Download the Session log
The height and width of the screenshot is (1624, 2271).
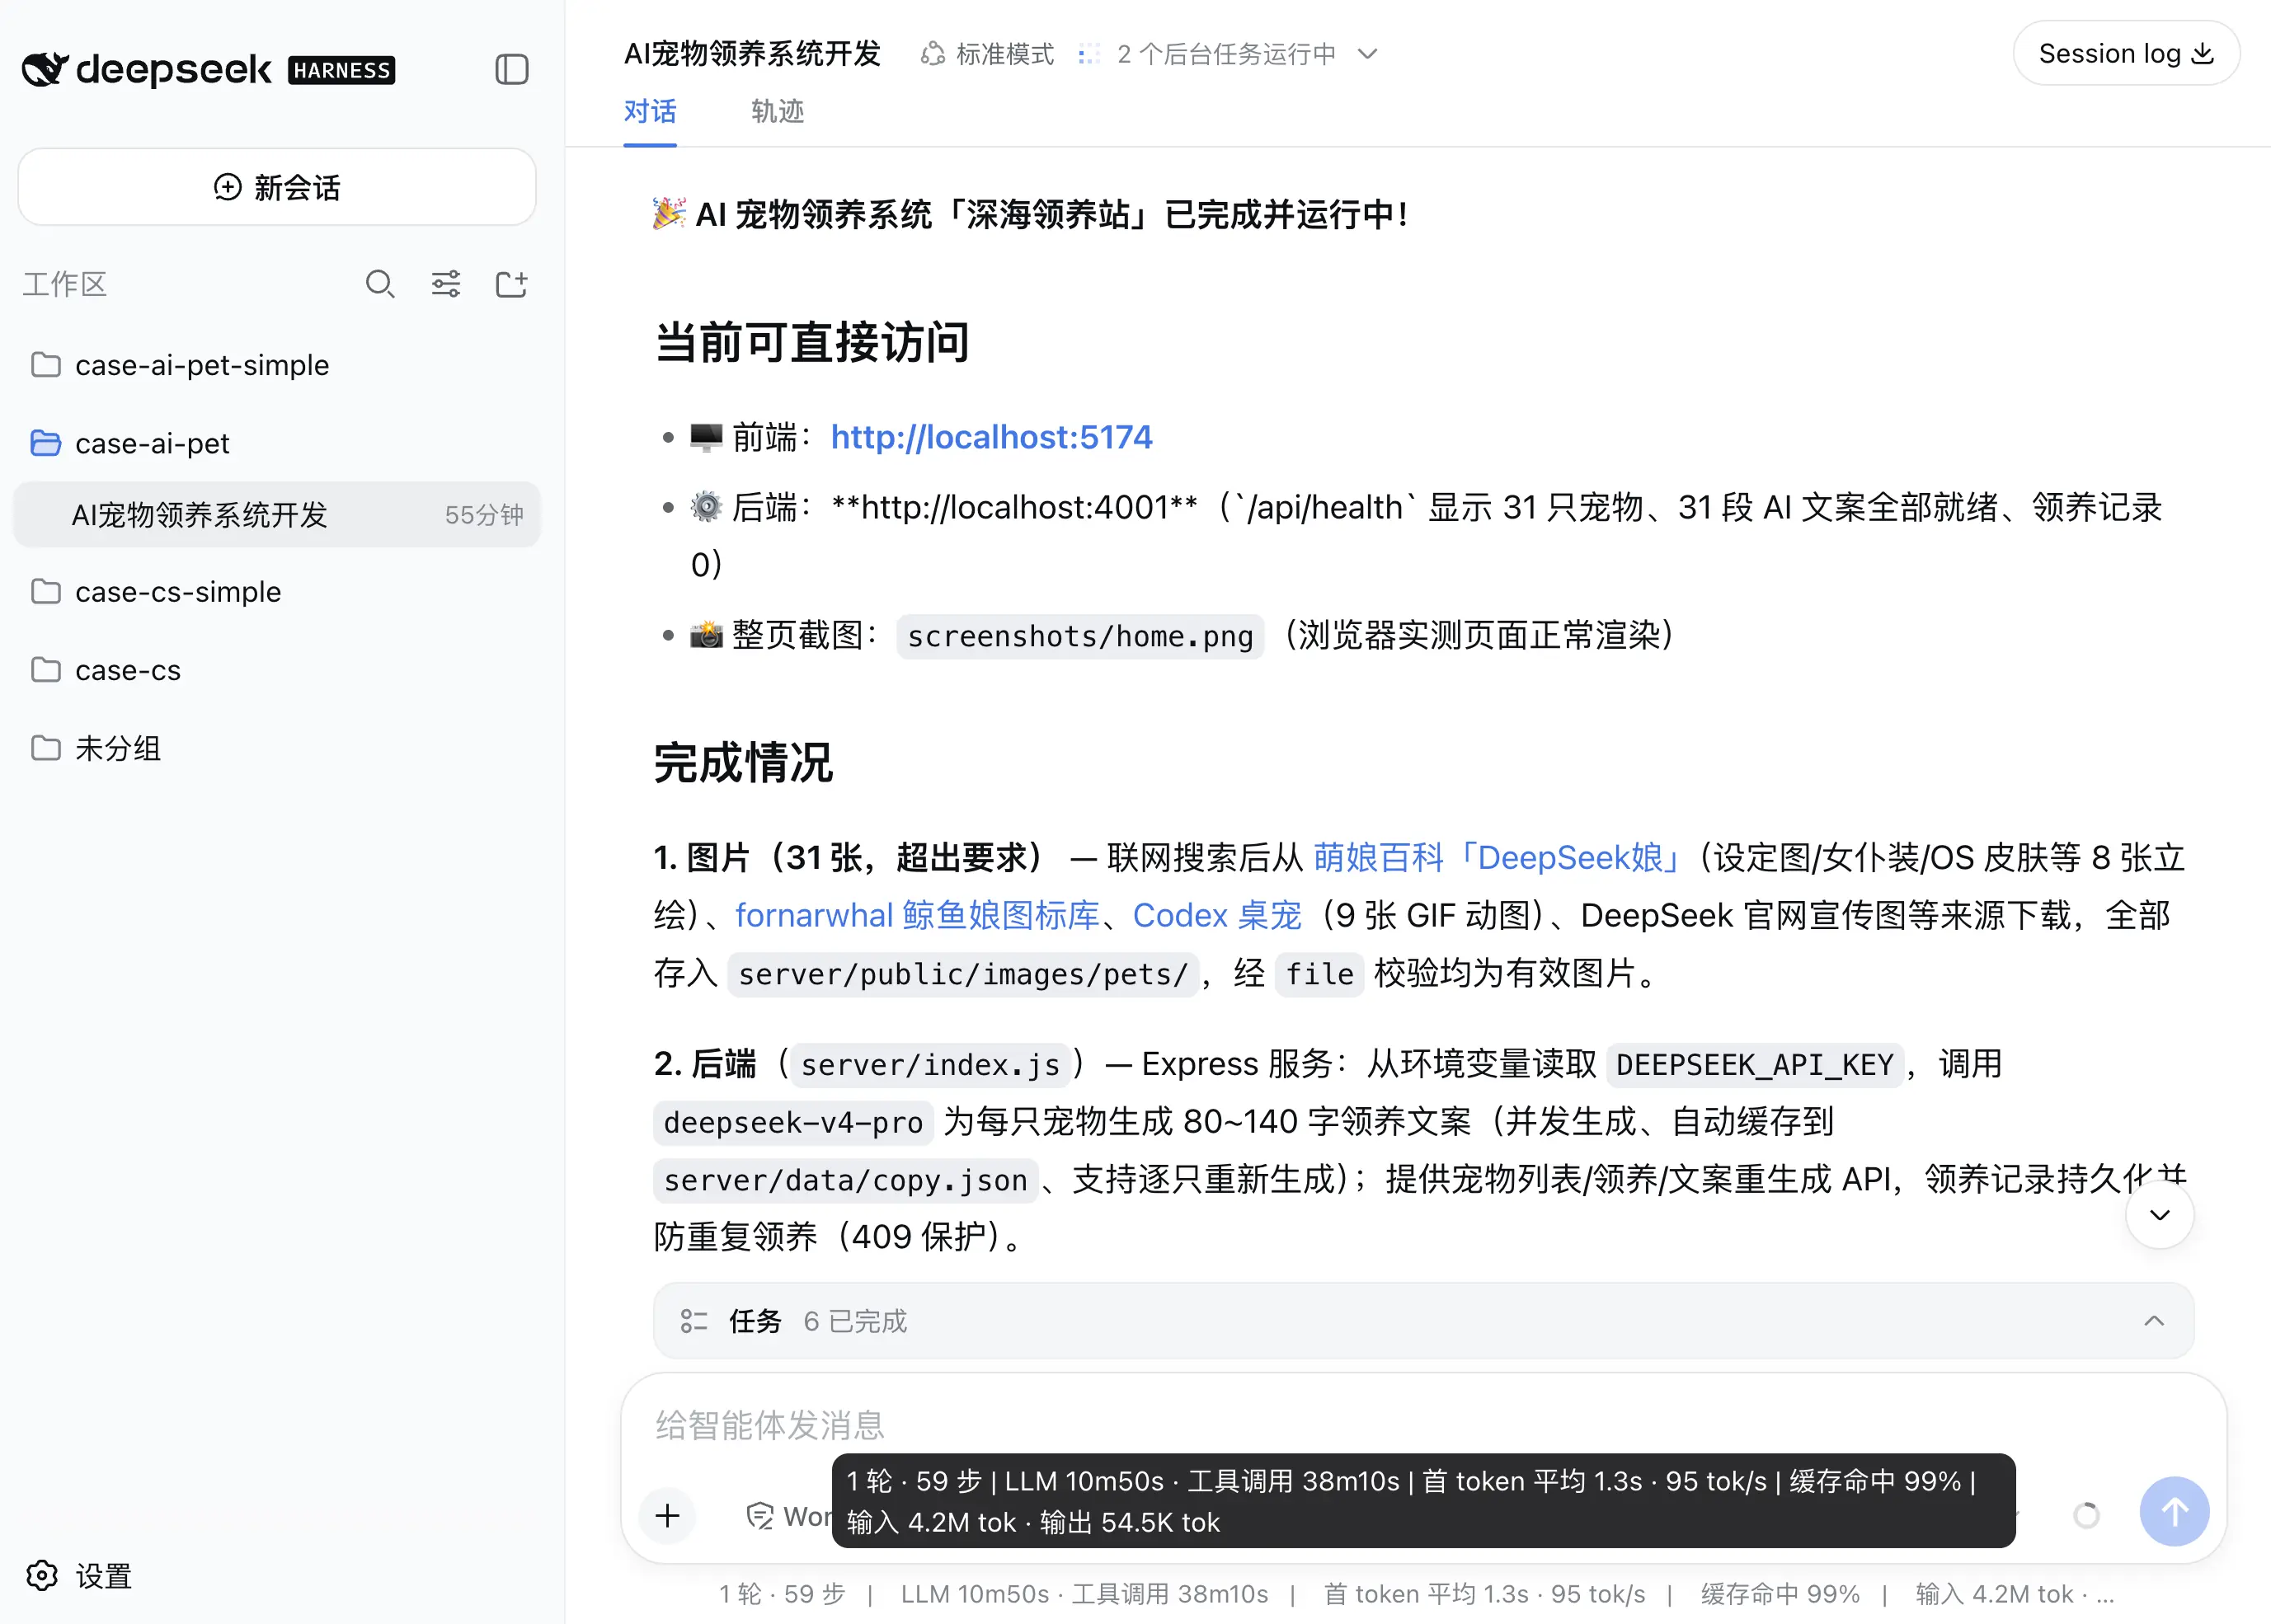pos(2126,54)
